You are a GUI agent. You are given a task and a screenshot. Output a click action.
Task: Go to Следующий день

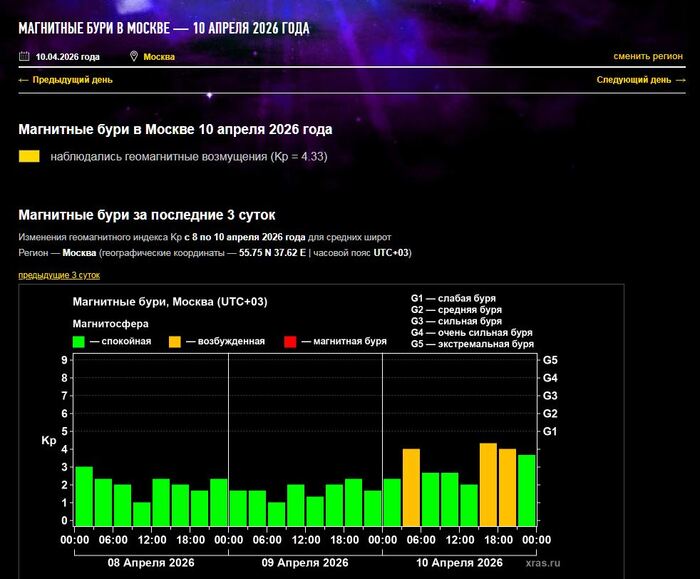click(x=640, y=80)
